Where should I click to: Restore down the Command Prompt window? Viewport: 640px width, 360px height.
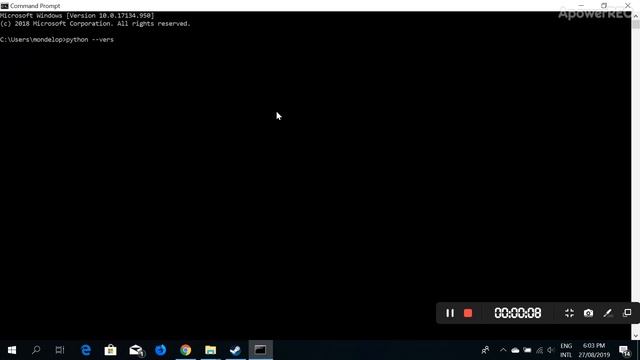[604, 5]
